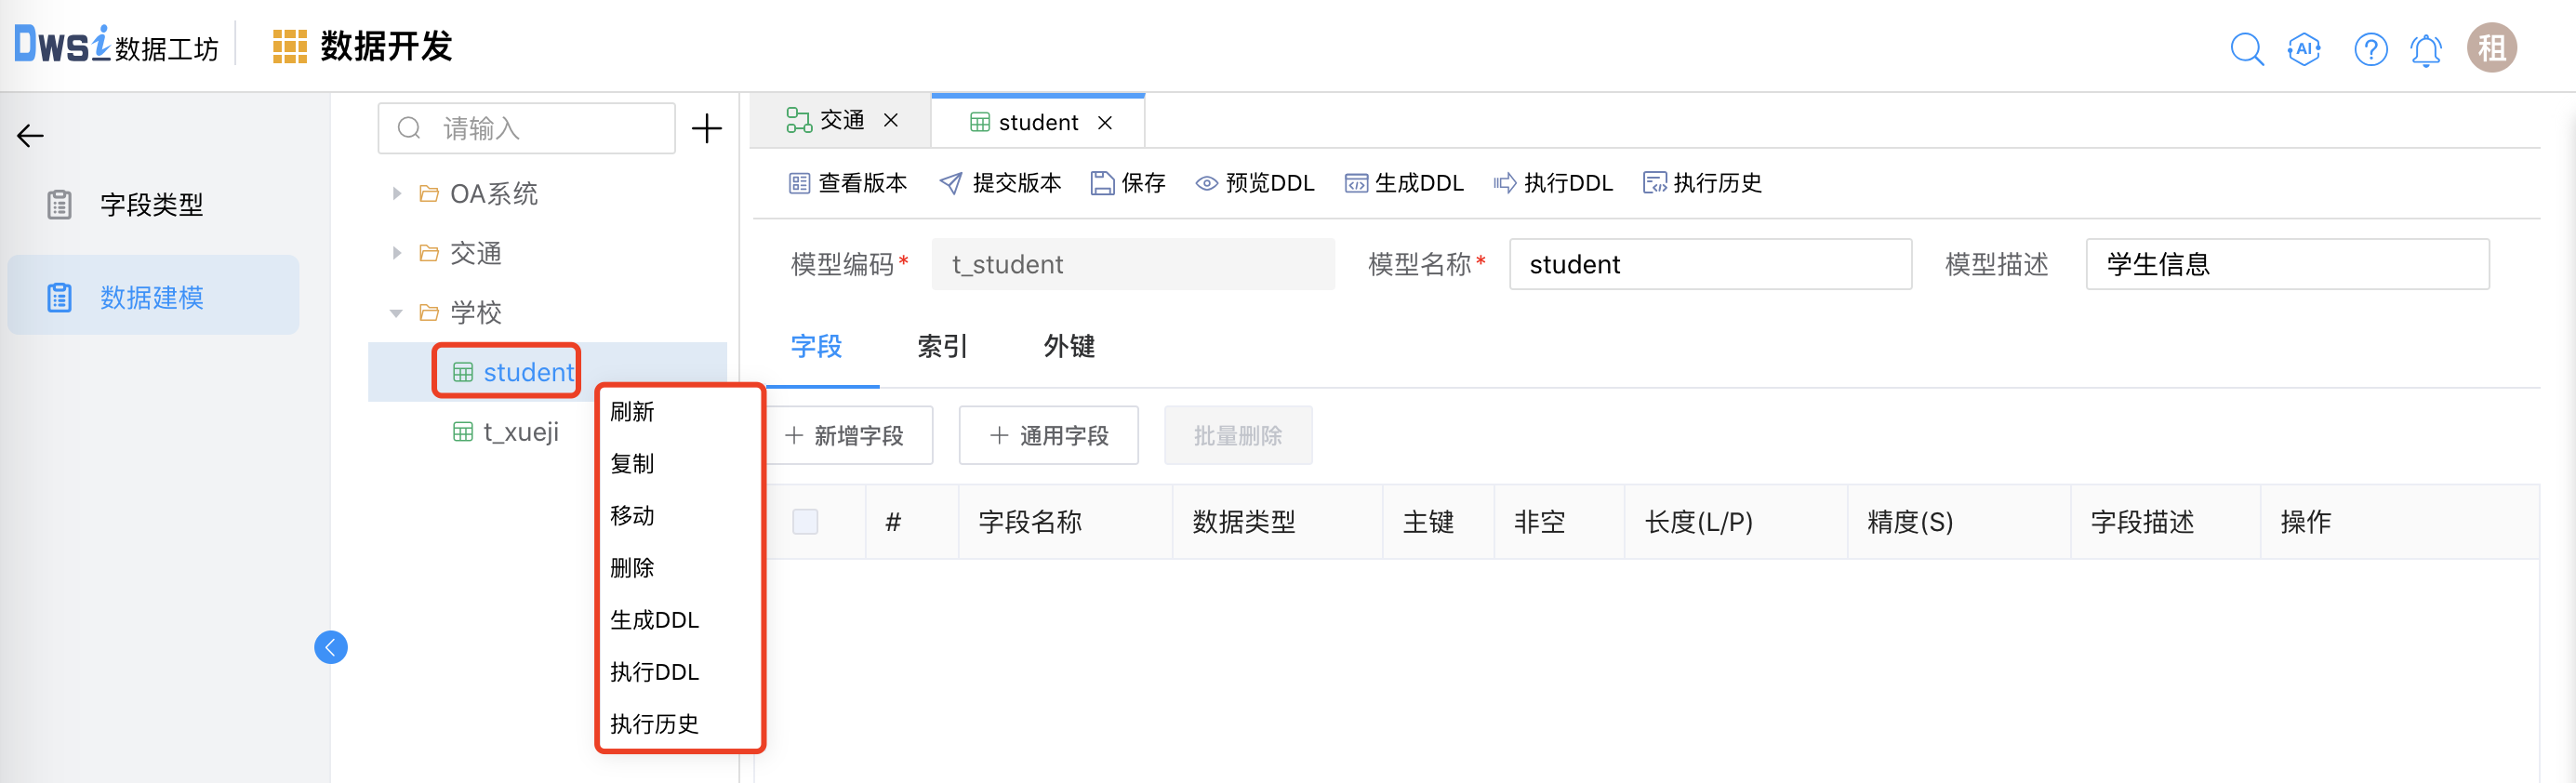The width and height of the screenshot is (2576, 783).
Task: Go back using the left arrow
Action: coord(31,136)
